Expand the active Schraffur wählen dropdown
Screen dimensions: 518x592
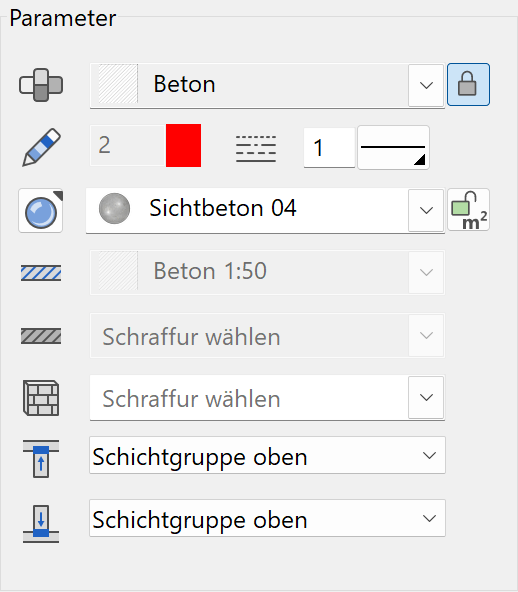(x=426, y=398)
